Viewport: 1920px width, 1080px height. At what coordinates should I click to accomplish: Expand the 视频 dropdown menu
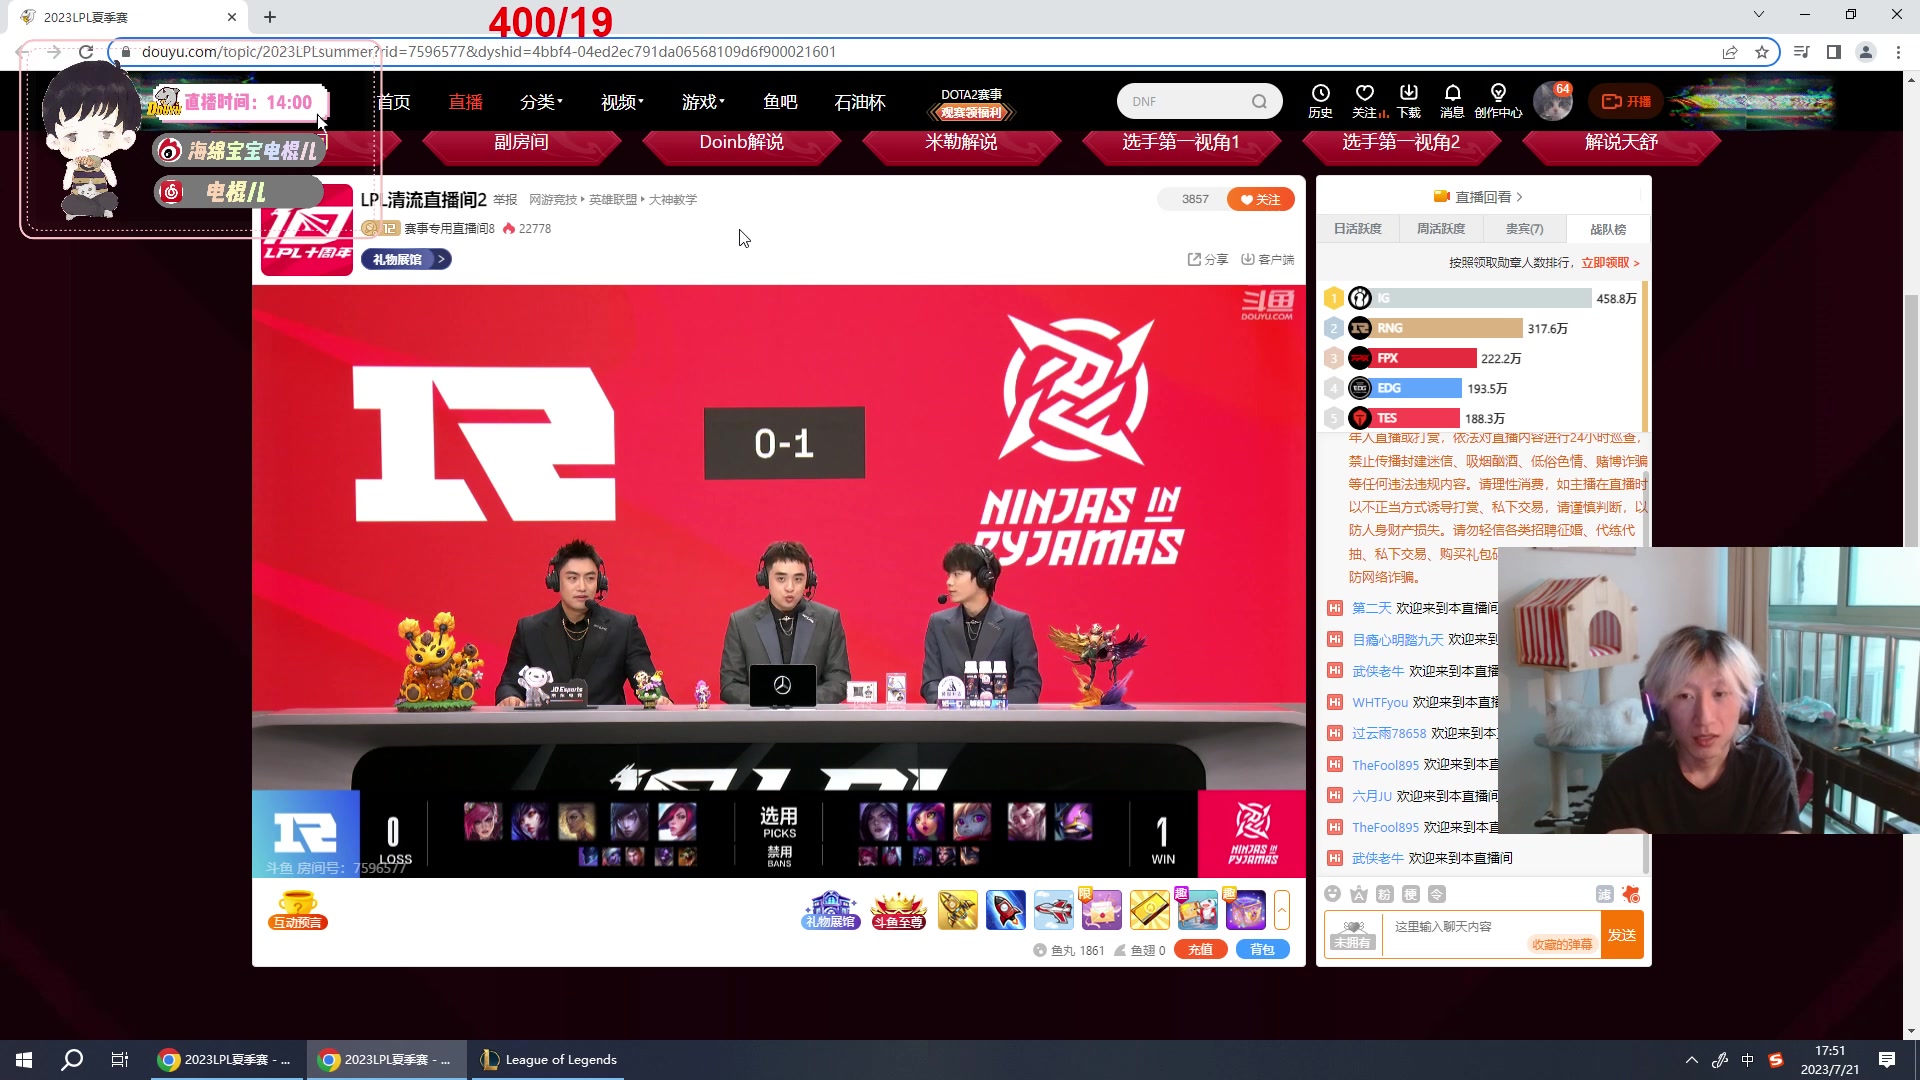click(622, 102)
